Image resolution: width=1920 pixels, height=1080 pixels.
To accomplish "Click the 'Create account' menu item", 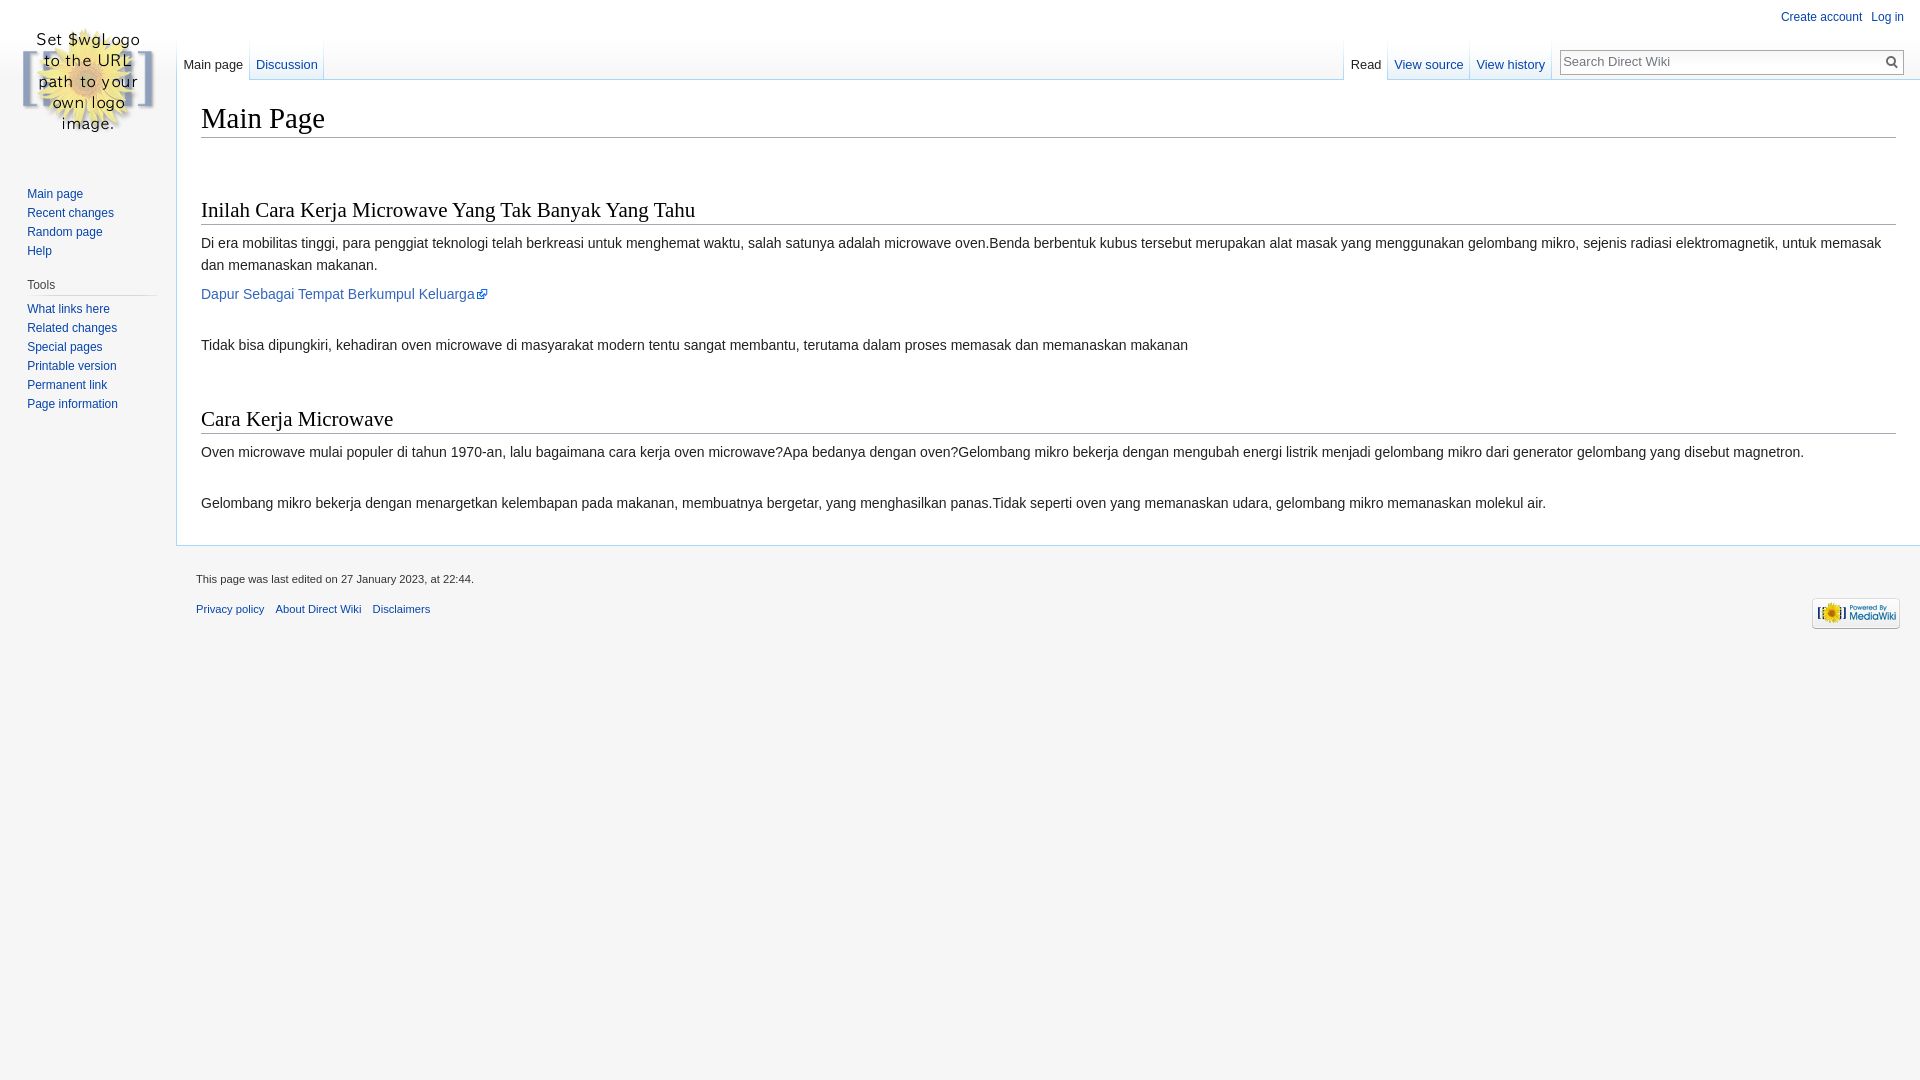I will click(1821, 17).
